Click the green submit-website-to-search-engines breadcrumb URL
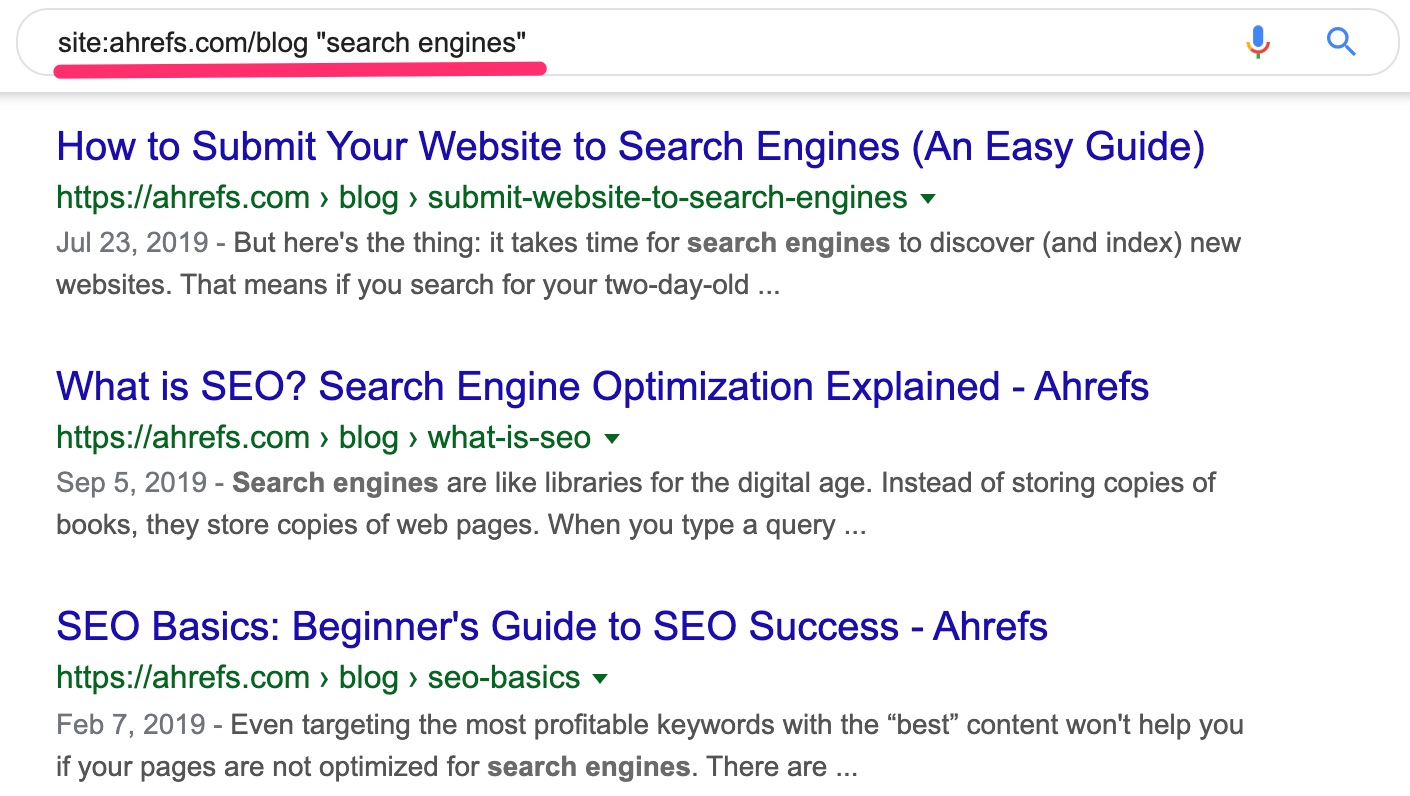Viewport: 1410px width, 796px height. coord(482,197)
